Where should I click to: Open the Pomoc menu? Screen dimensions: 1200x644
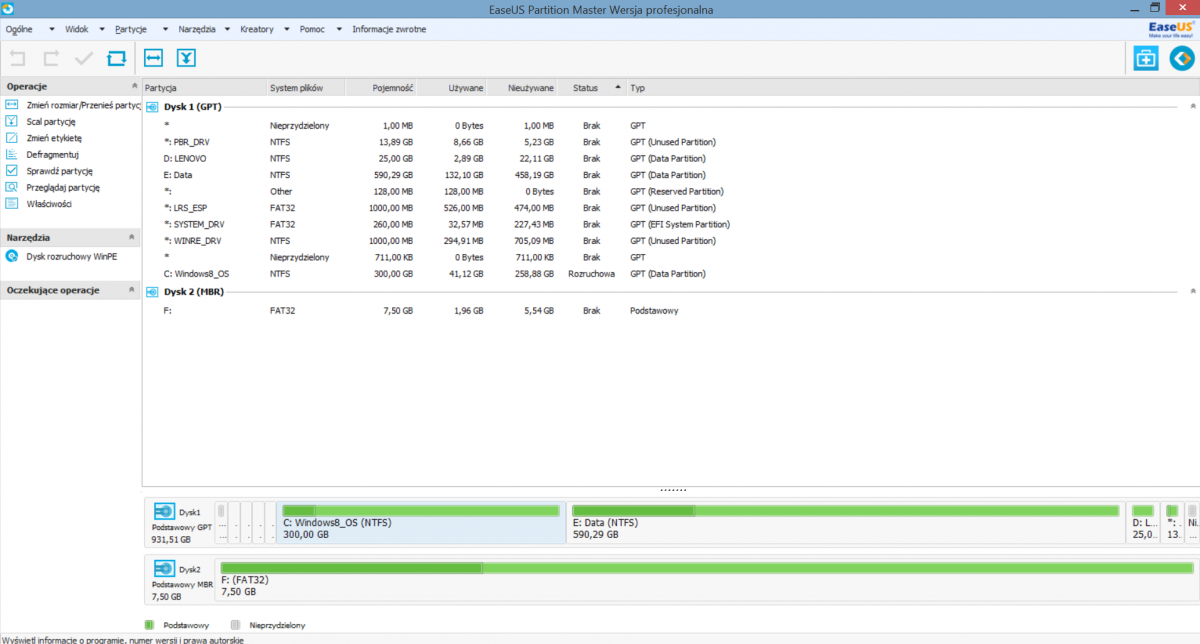312,29
